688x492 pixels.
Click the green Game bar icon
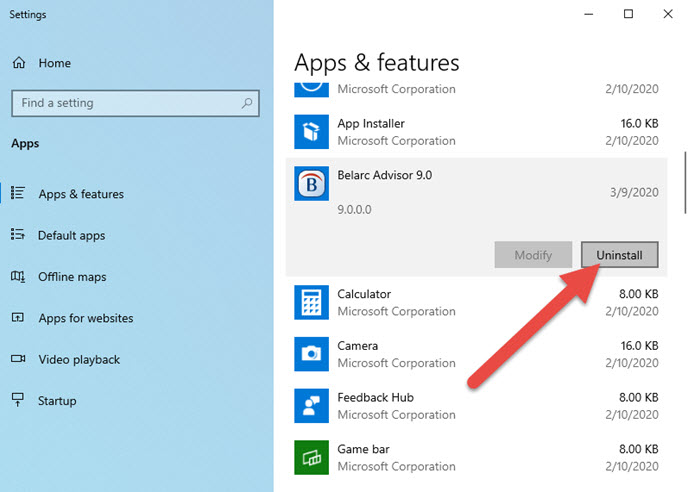(312, 457)
